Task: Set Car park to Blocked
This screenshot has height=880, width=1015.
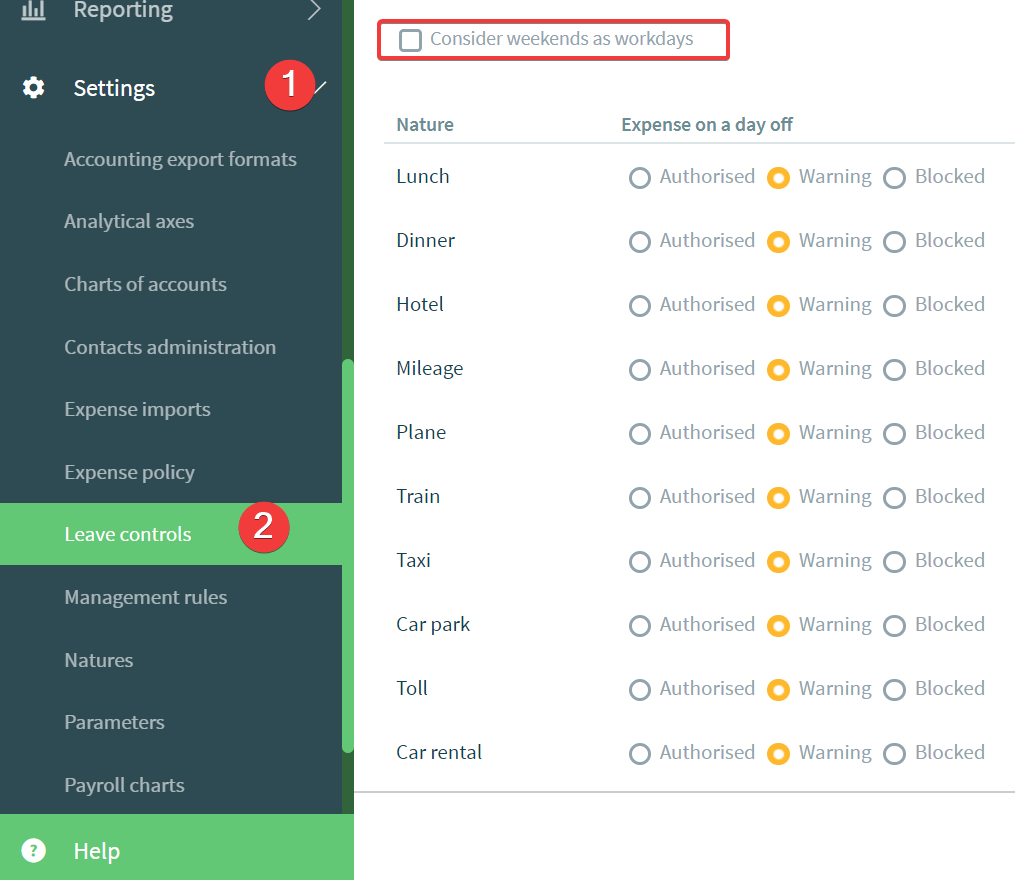Action: click(x=895, y=626)
